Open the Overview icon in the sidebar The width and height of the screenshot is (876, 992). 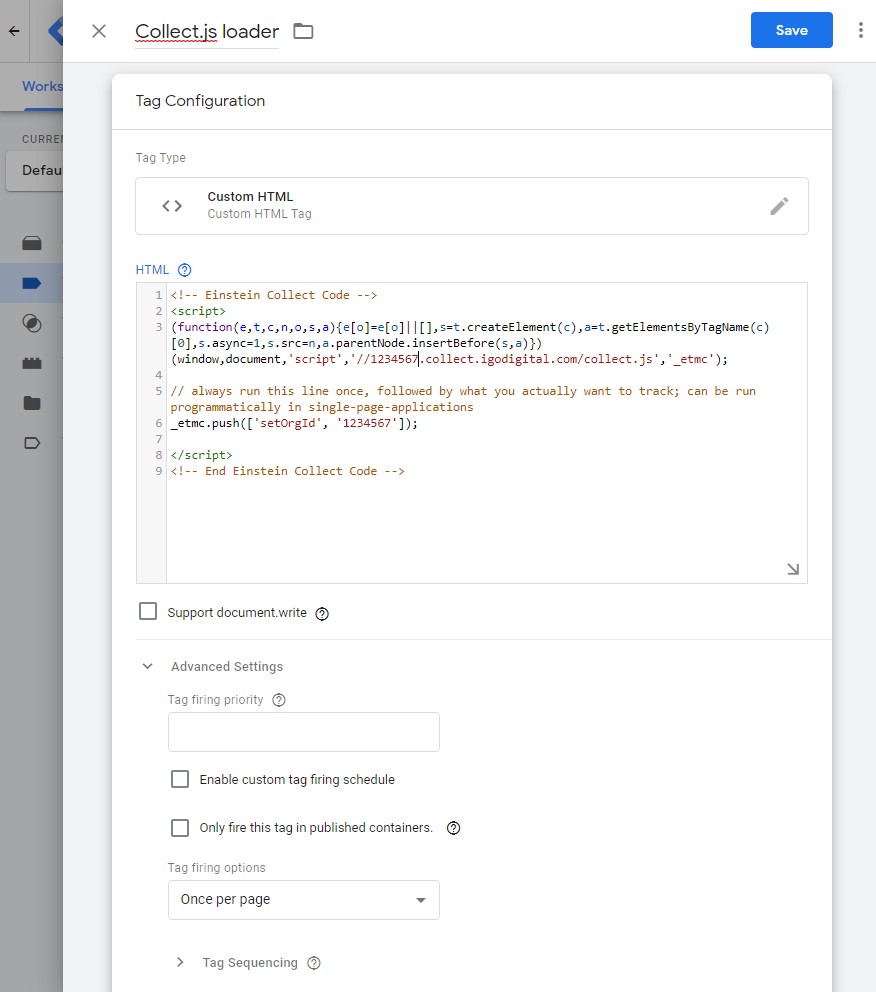click(x=32, y=243)
